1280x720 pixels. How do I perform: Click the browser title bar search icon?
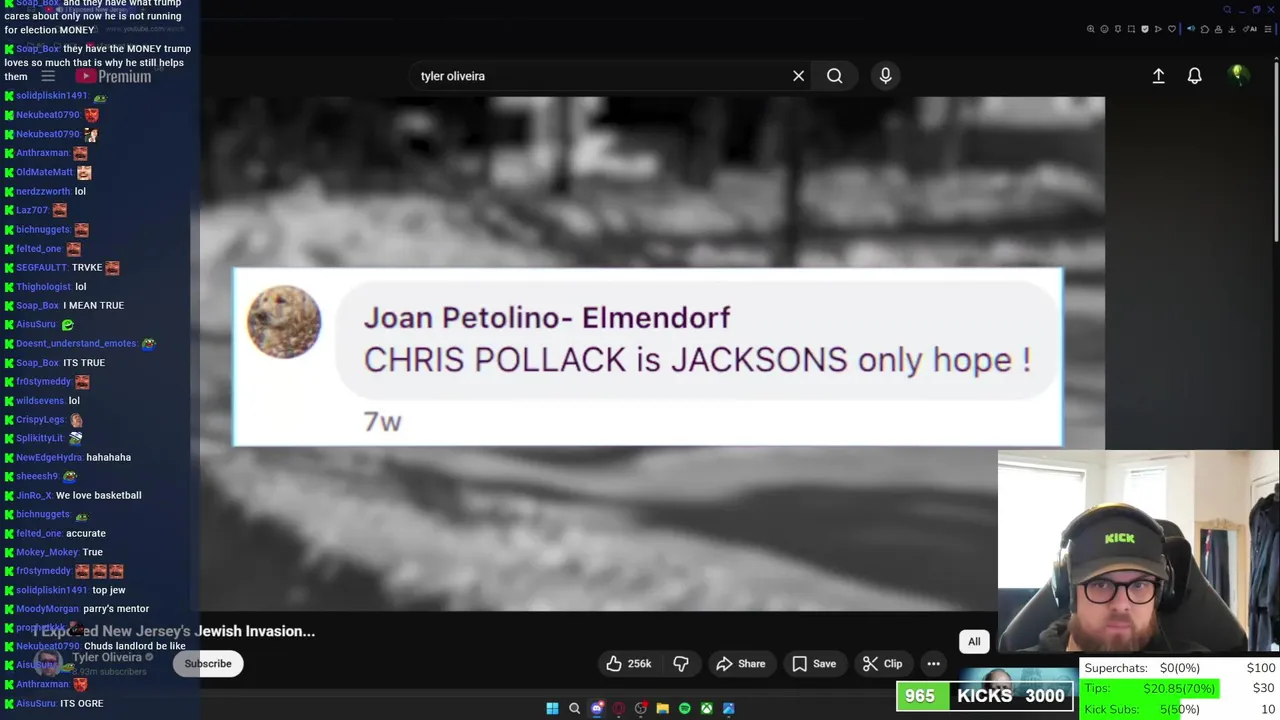(x=1228, y=10)
